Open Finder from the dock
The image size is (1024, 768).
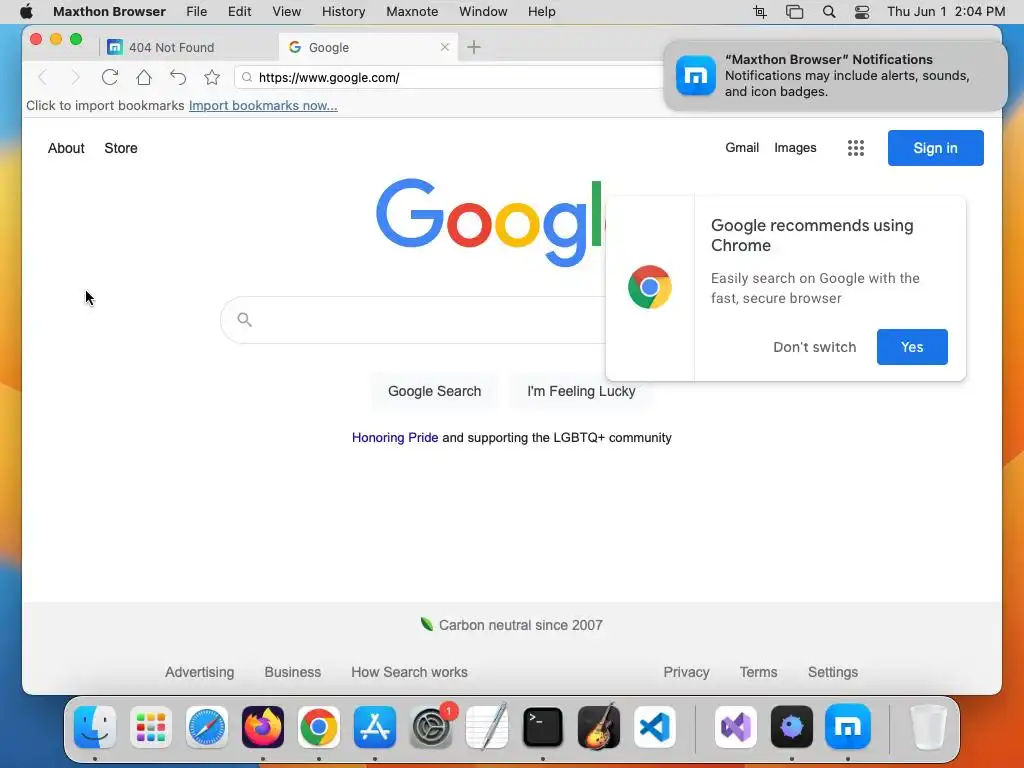pos(95,726)
